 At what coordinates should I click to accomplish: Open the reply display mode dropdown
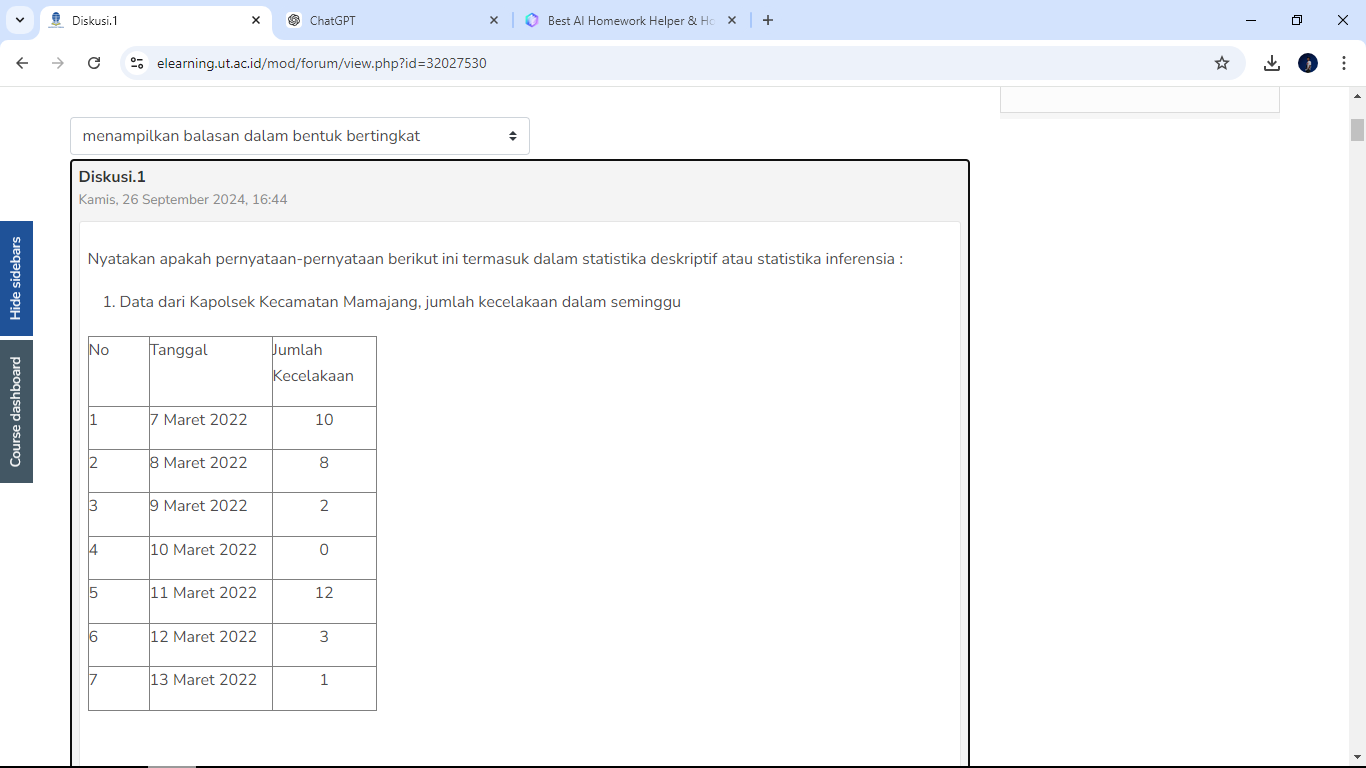[x=300, y=136]
